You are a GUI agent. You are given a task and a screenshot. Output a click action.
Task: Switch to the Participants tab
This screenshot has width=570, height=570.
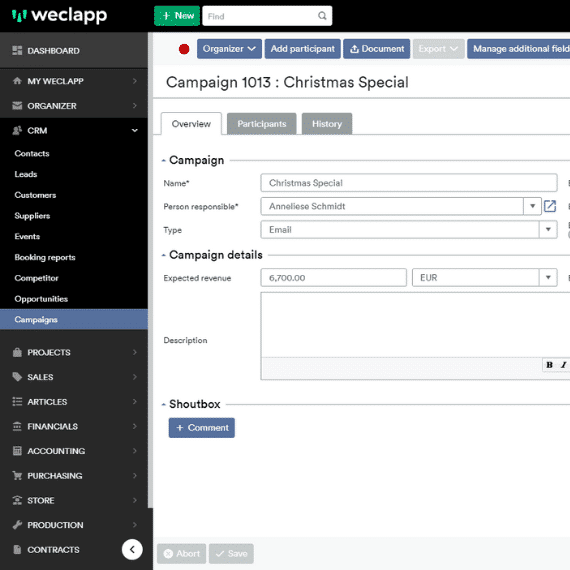(262, 124)
